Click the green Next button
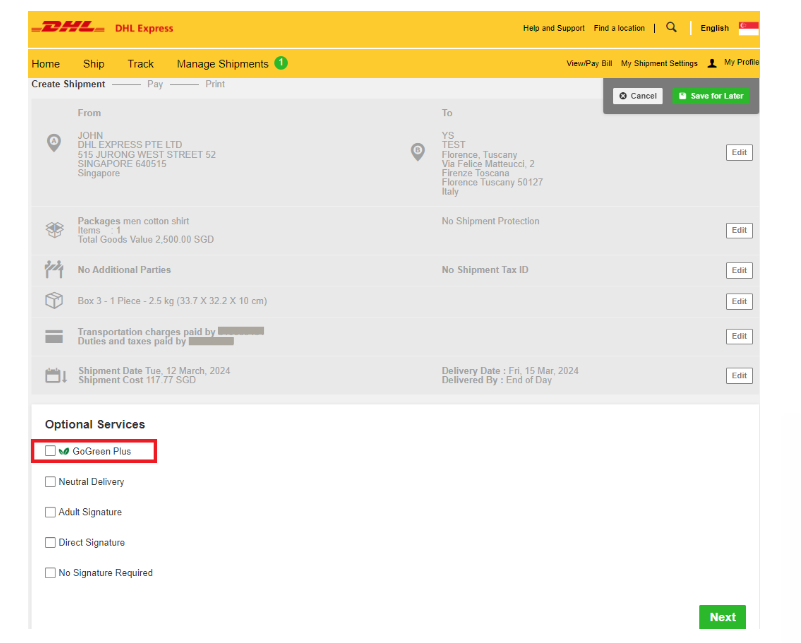 pos(722,617)
